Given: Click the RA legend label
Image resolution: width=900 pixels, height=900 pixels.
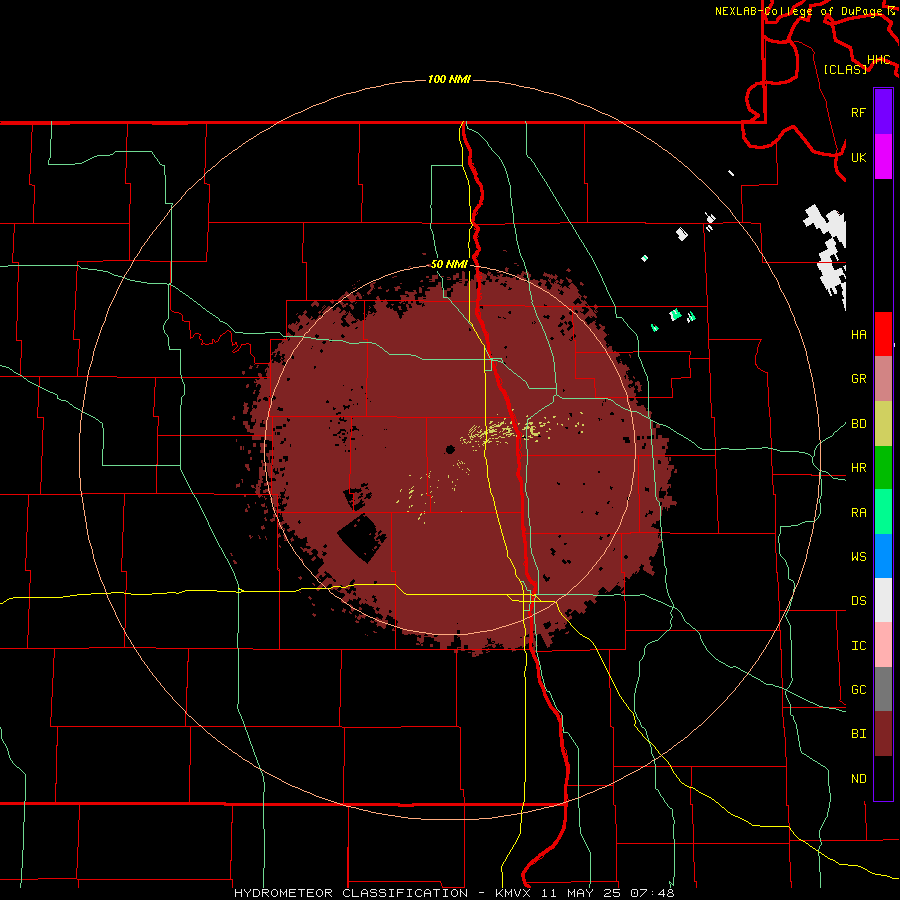Looking at the screenshot, I should 858,512.
